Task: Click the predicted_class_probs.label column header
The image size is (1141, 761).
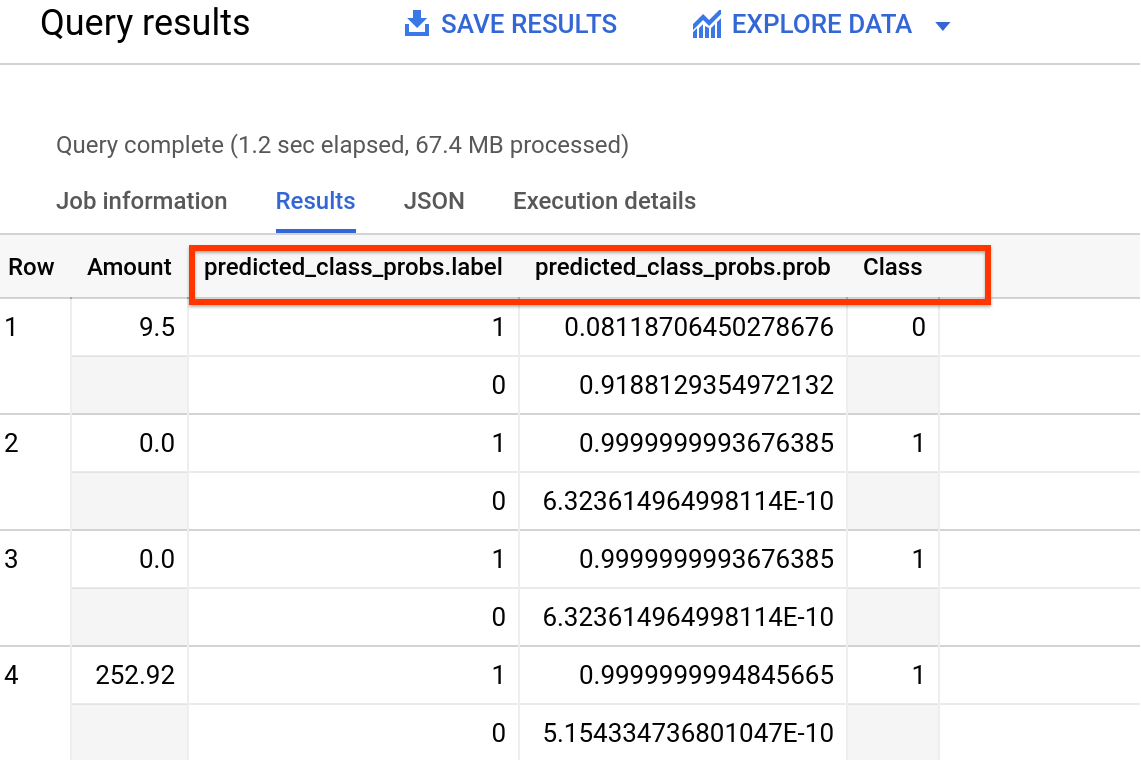Action: pos(353,267)
